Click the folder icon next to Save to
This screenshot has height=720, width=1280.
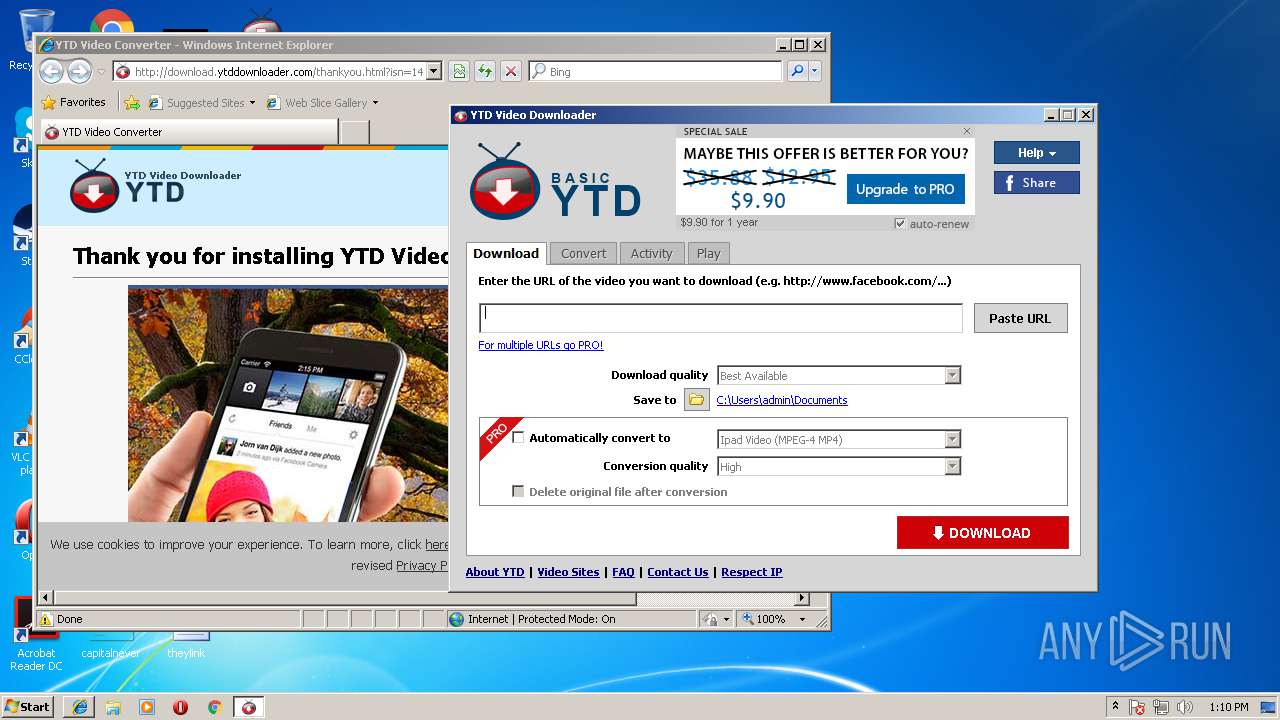point(697,400)
